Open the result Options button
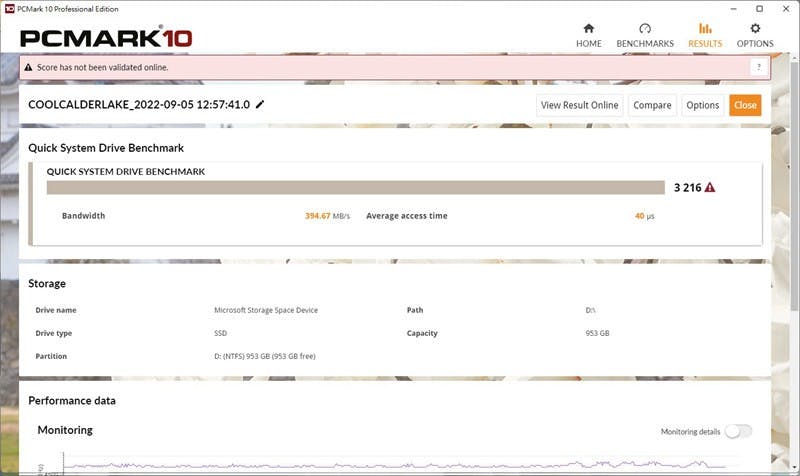The width and height of the screenshot is (800, 476). pyautogui.click(x=703, y=105)
